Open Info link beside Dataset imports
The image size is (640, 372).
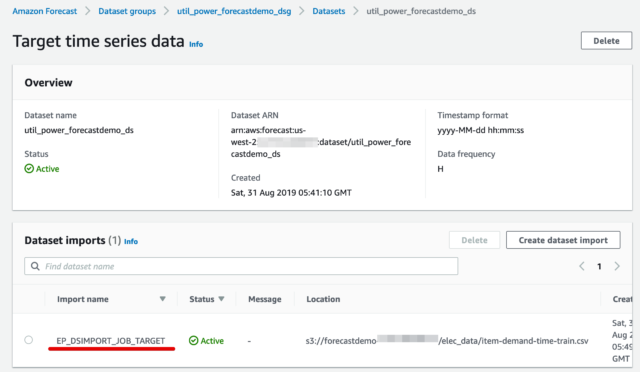tap(131, 241)
